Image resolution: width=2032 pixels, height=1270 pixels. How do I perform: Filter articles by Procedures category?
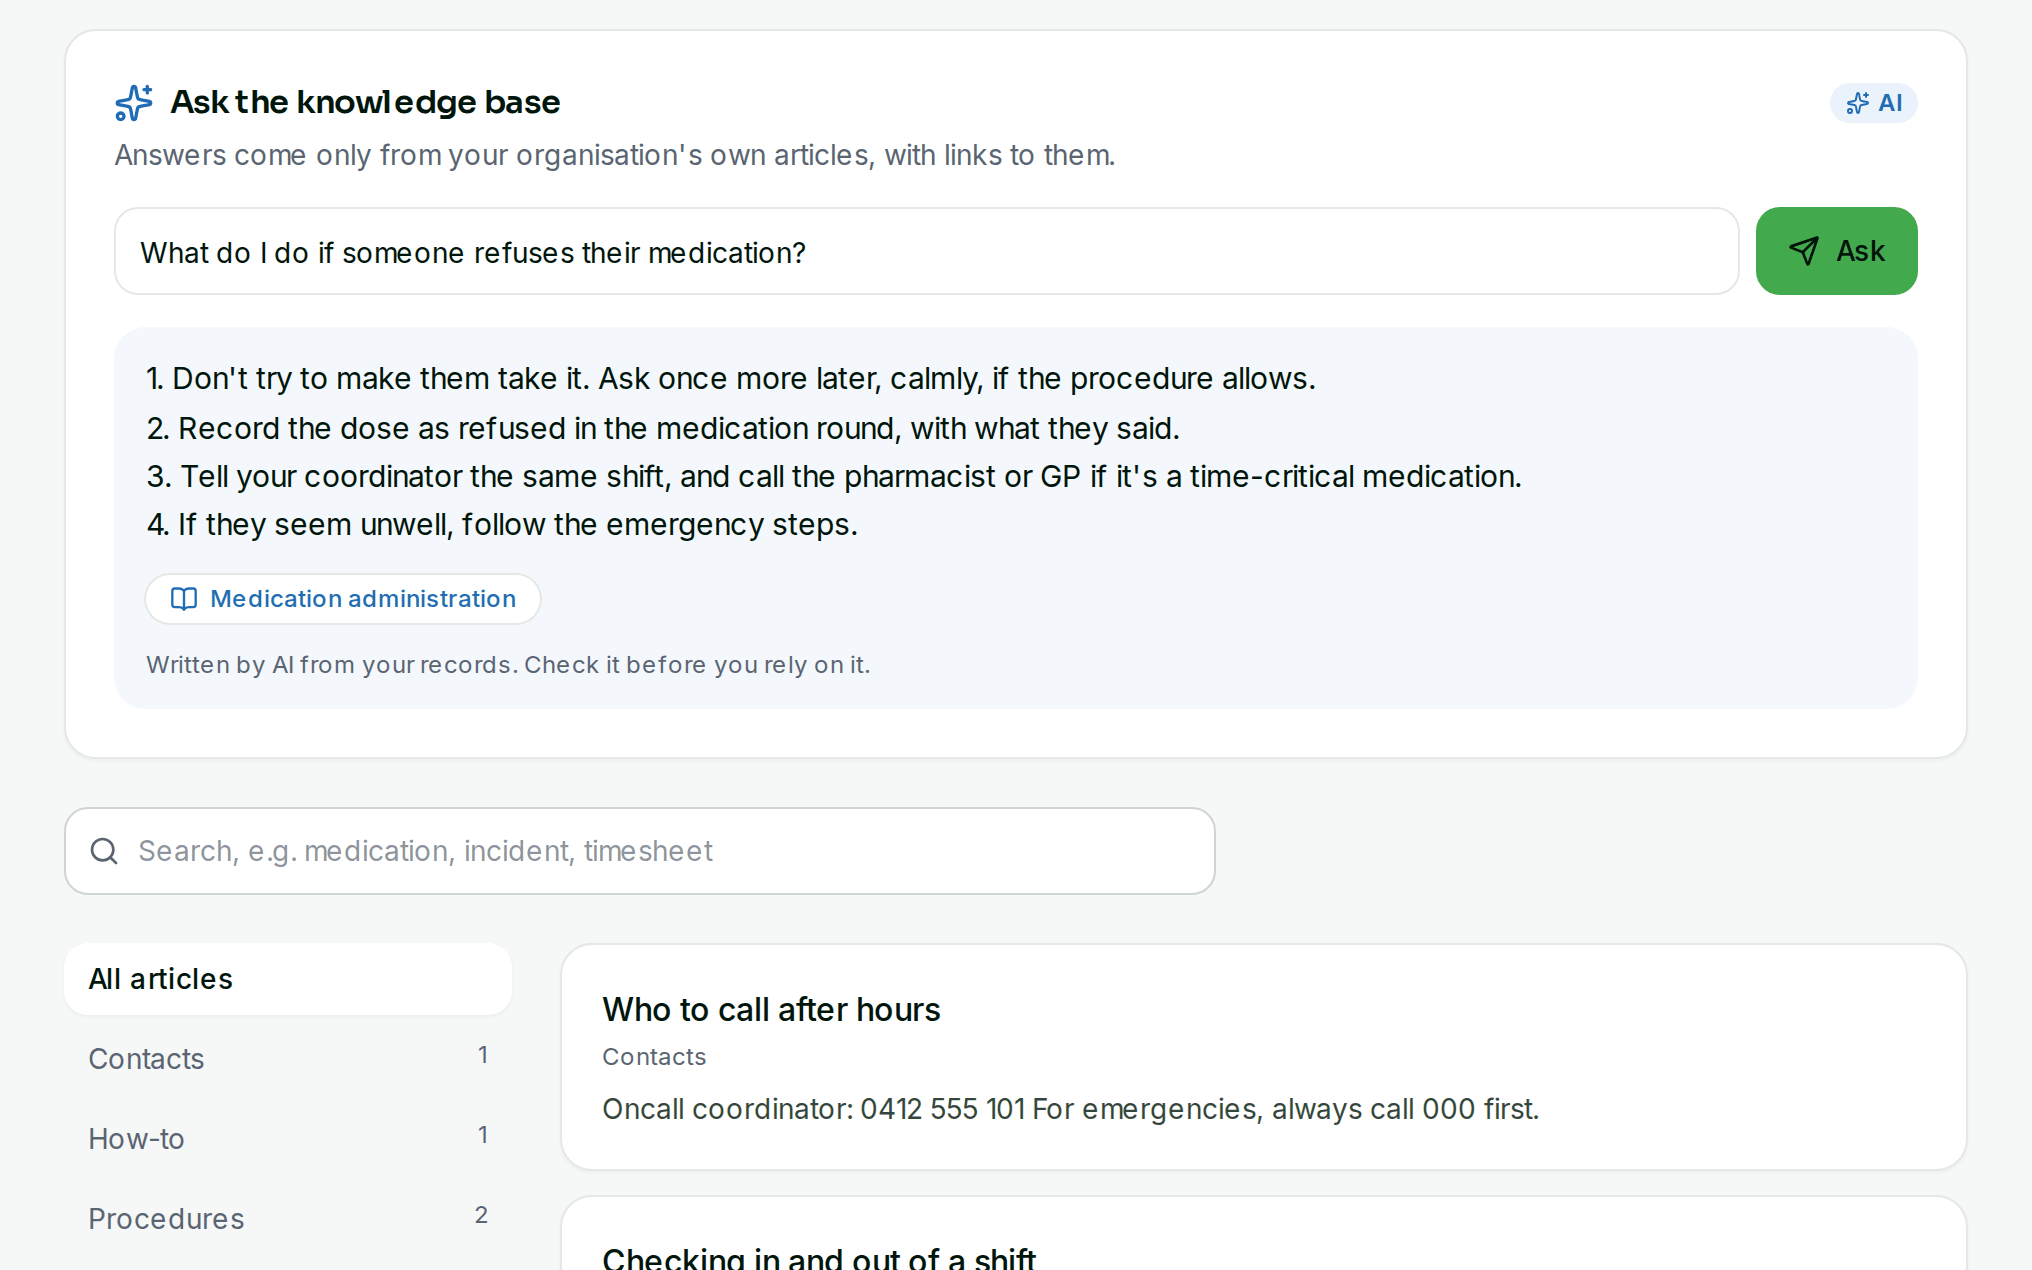tap(288, 1219)
